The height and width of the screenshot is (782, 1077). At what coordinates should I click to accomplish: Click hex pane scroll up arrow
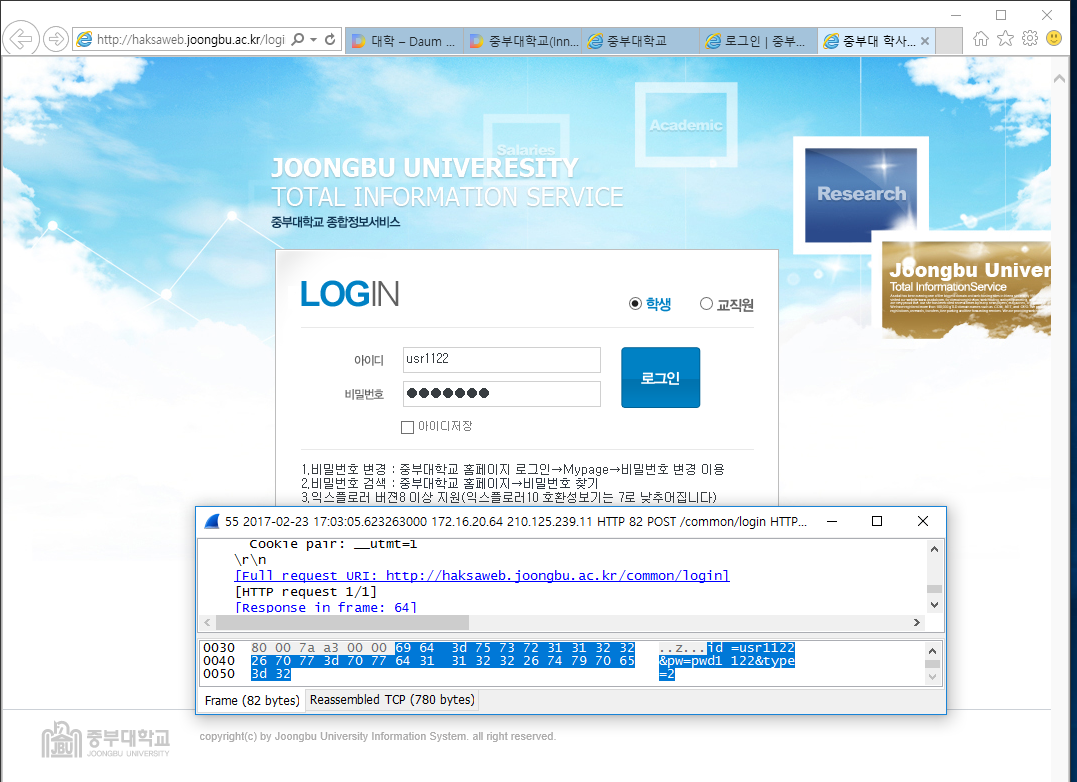932,651
